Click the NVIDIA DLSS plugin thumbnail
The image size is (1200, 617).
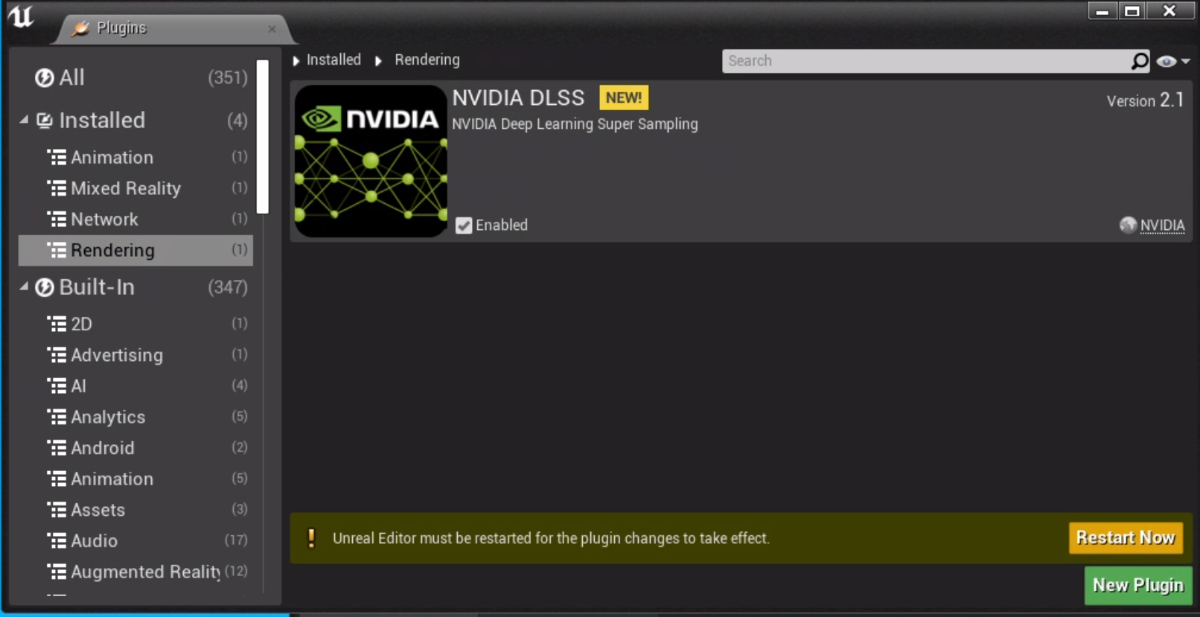[371, 161]
